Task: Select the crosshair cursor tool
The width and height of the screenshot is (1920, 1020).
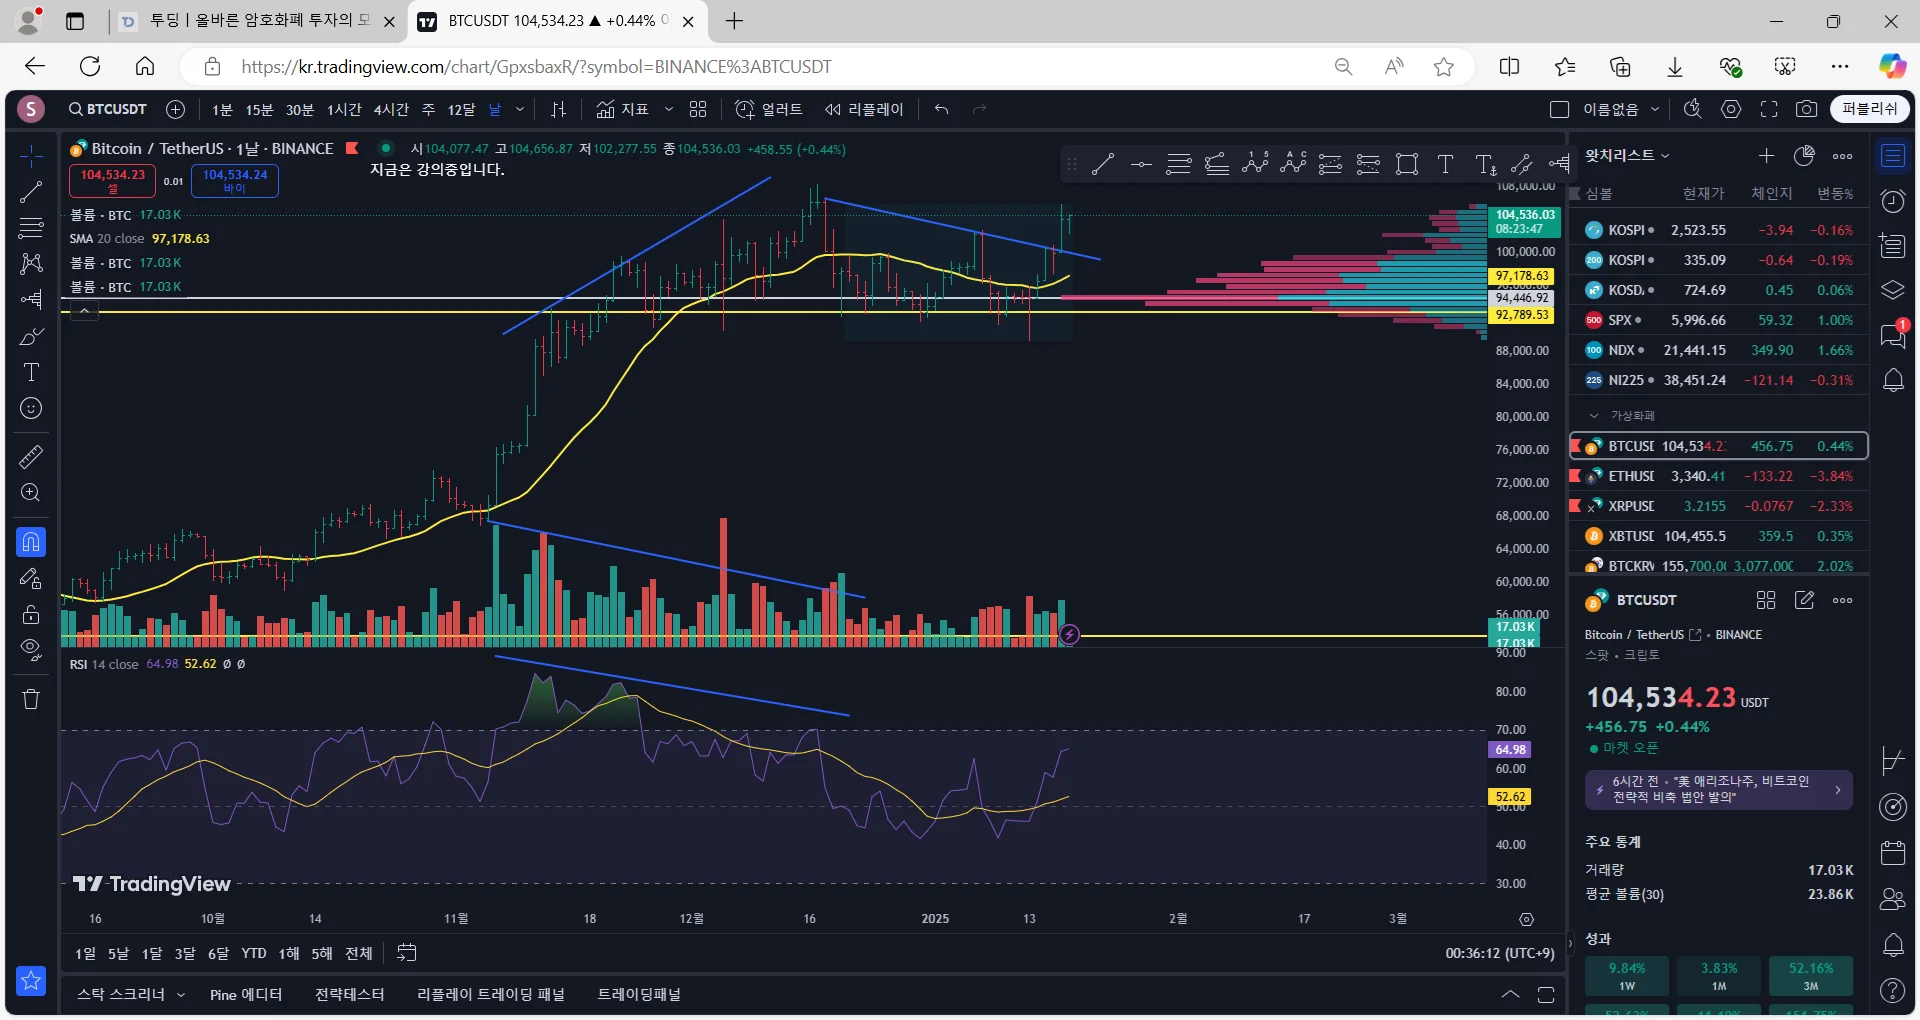Action: [31, 156]
